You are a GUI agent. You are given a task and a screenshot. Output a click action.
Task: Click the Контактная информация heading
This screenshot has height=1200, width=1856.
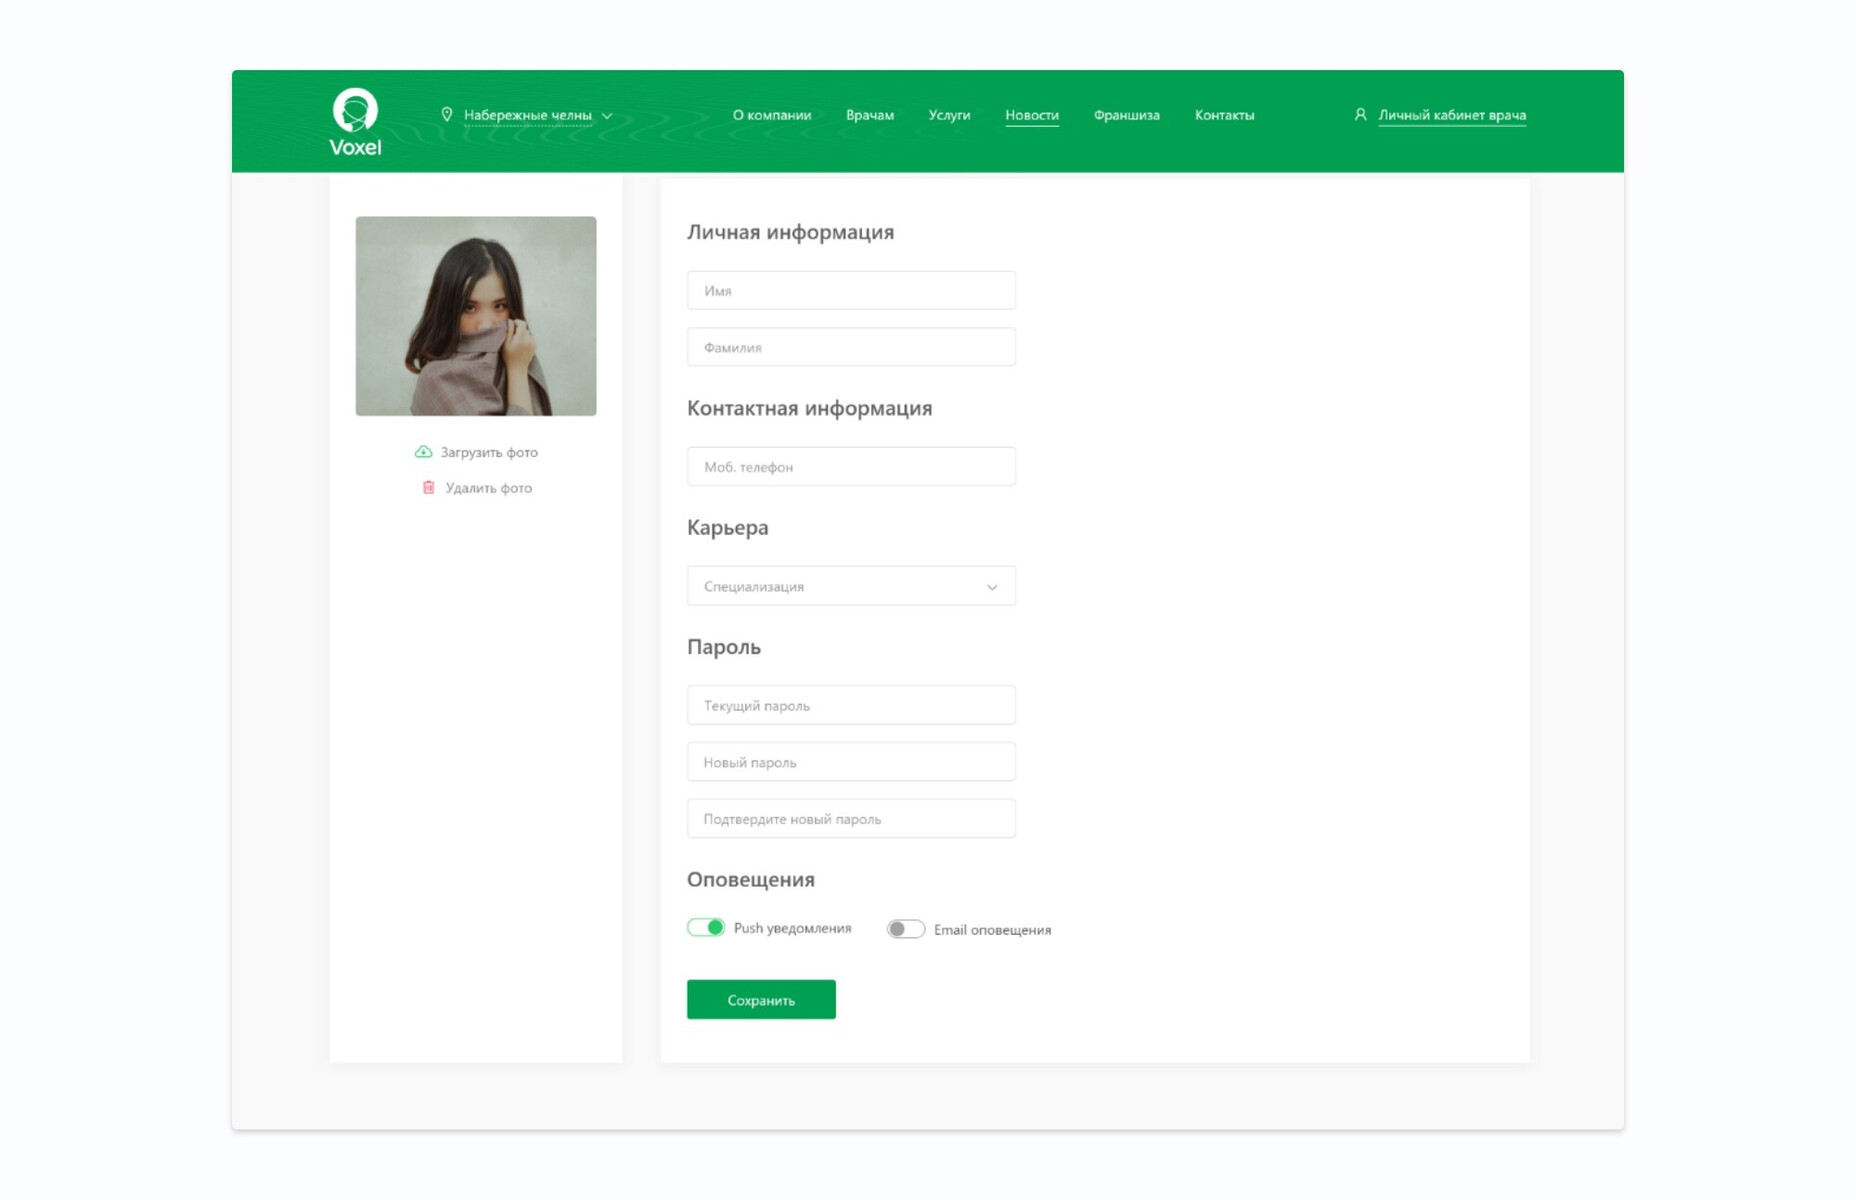pyautogui.click(x=809, y=408)
